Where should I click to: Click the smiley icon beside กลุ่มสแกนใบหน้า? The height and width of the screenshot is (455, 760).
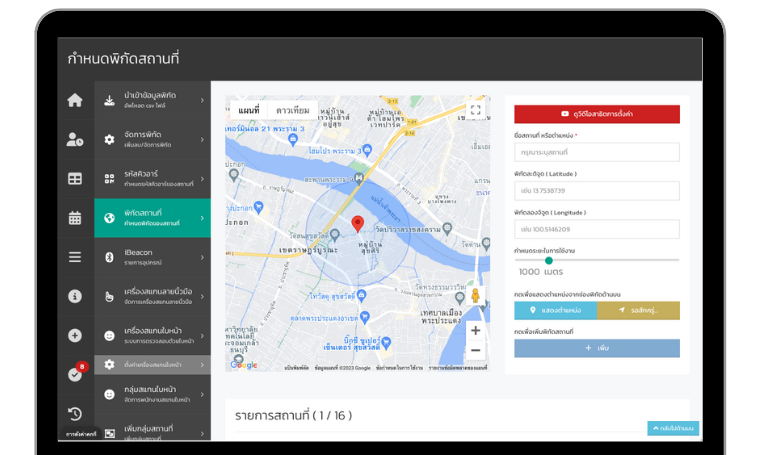pos(110,394)
